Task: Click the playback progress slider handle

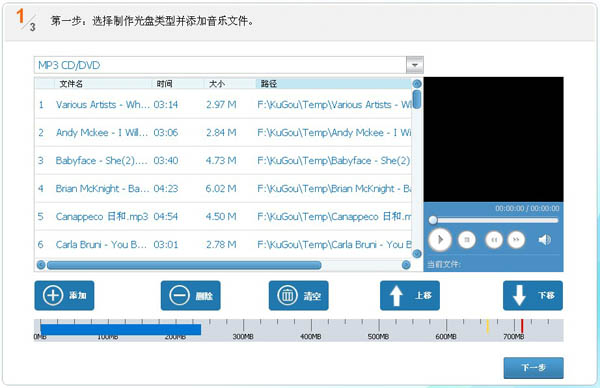Action: pyautogui.click(x=433, y=220)
